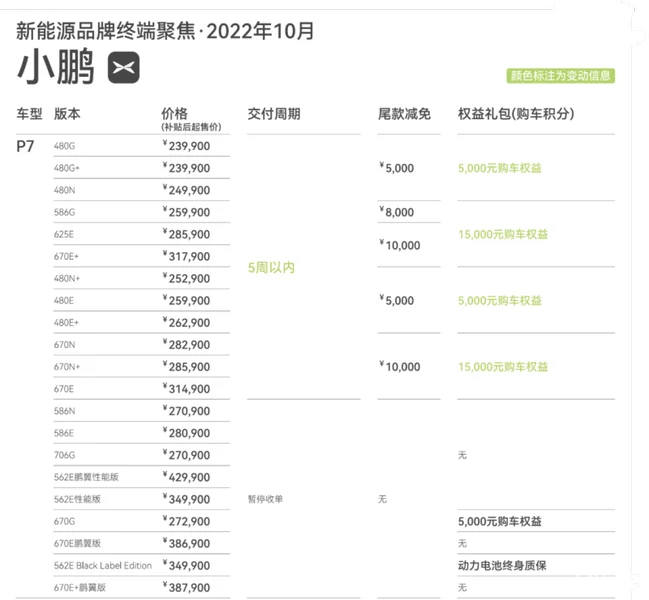Select the 562E鹏翼性能版 version label
This screenshot has width=649, height=600.
[86, 477]
